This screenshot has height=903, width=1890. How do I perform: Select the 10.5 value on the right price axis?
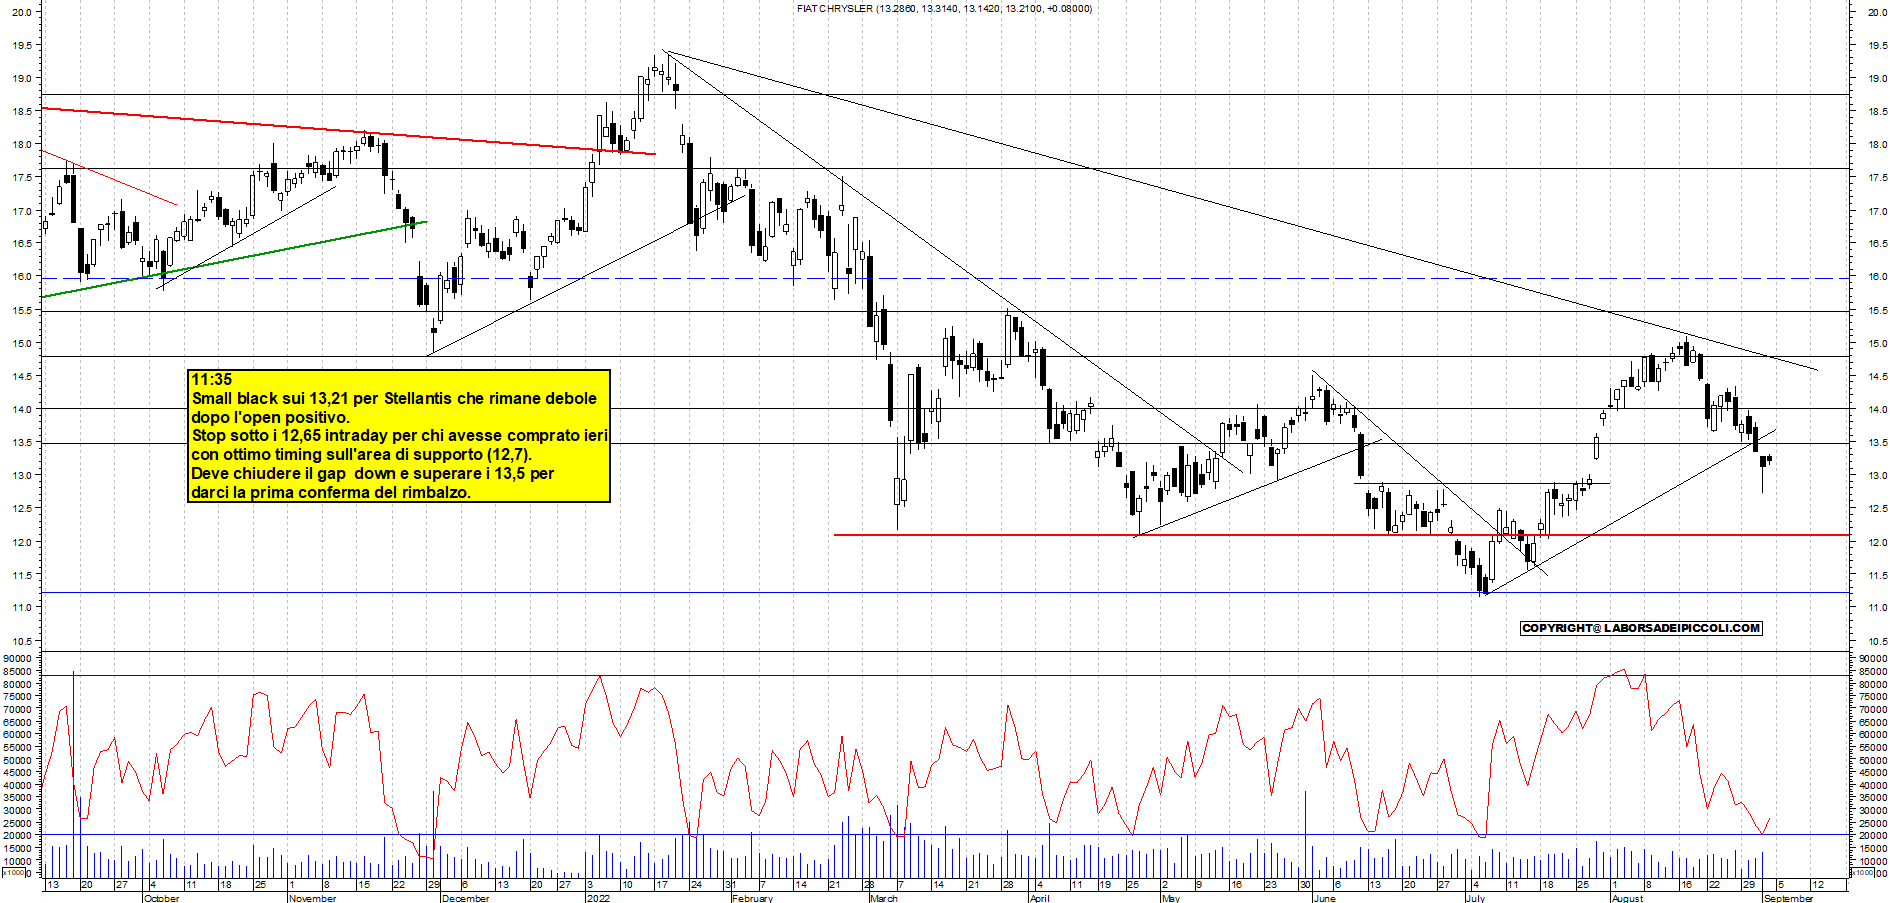(x=1877, y=641)
